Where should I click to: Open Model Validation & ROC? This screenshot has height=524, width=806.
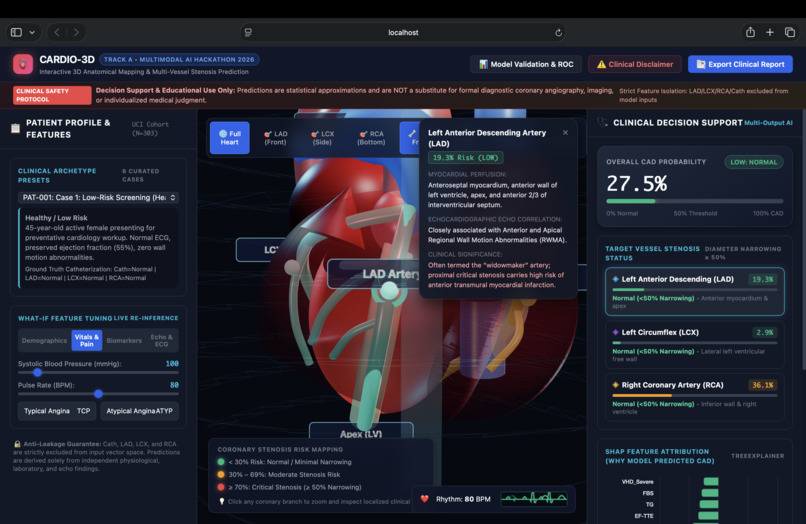click(526, 64)
